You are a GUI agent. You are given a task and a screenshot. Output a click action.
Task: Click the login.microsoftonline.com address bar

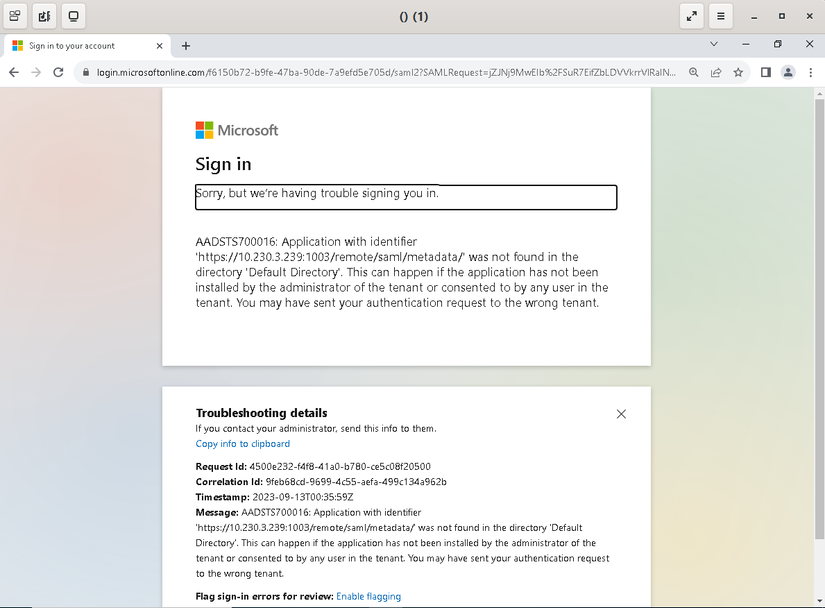[387, 73]
